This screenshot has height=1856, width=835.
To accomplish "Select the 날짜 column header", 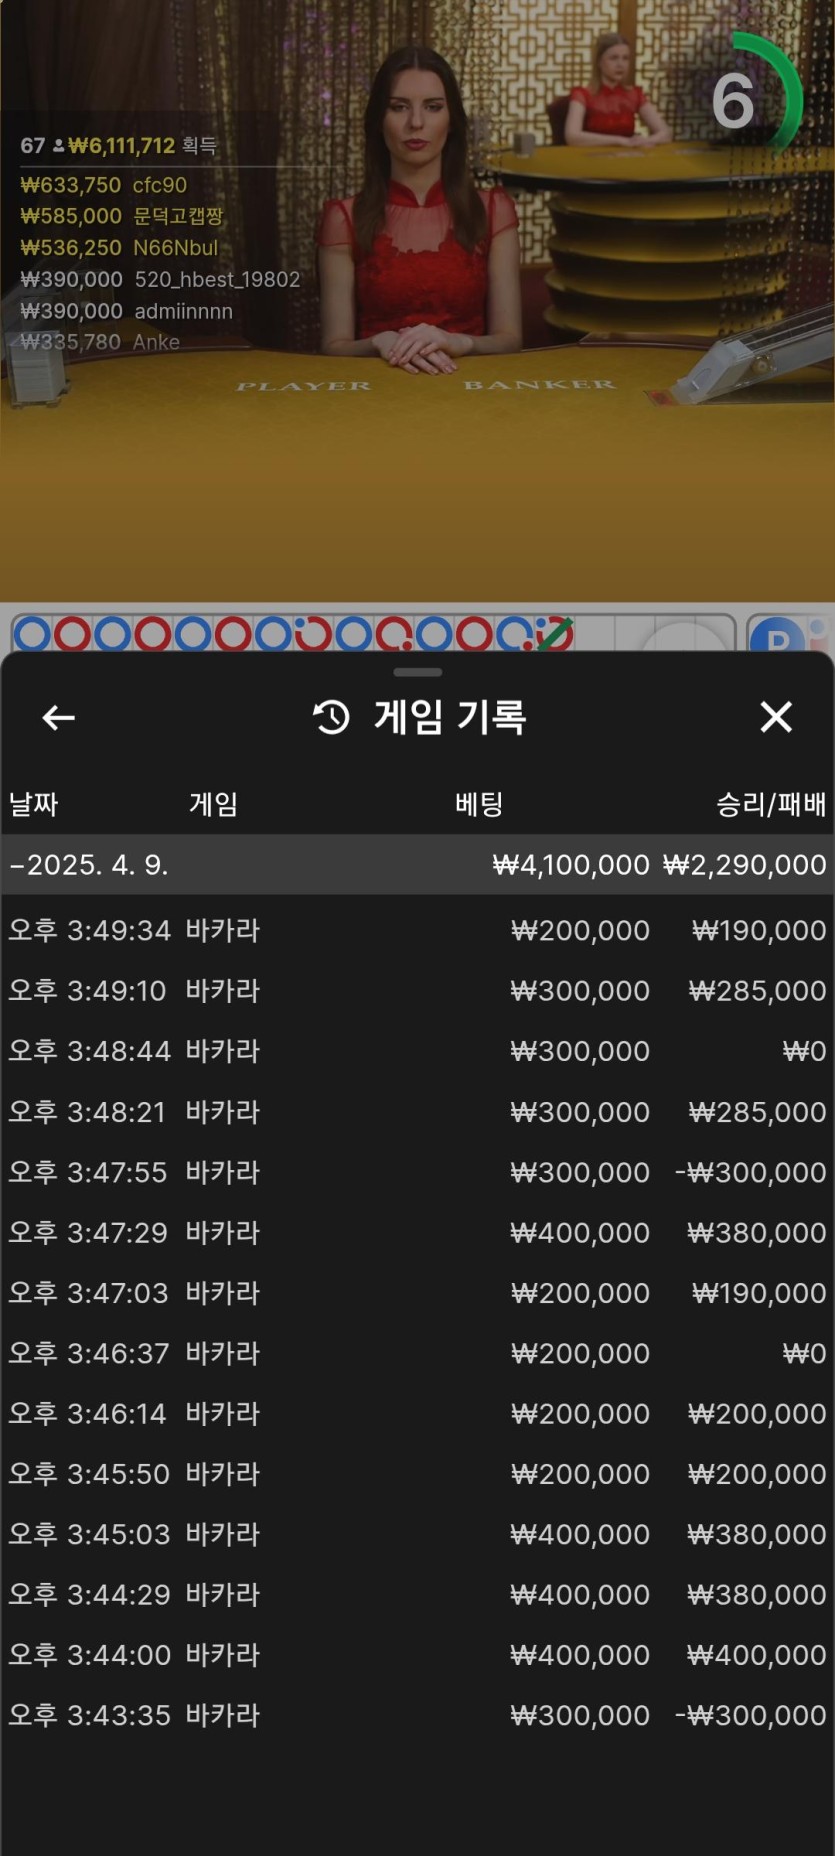I will 34,804.
